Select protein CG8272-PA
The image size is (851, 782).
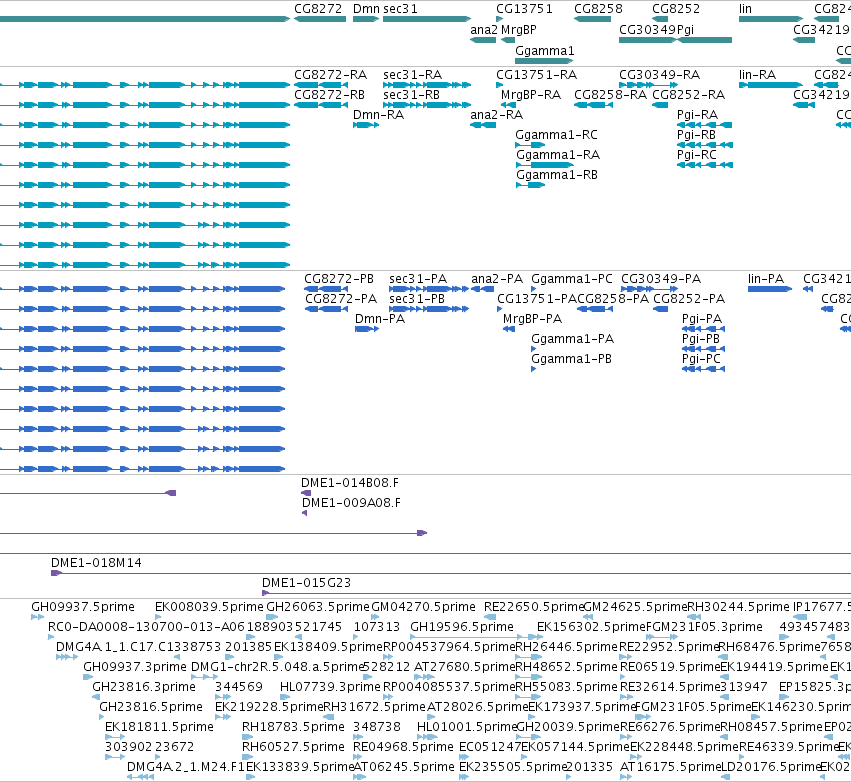pos(341,298)
